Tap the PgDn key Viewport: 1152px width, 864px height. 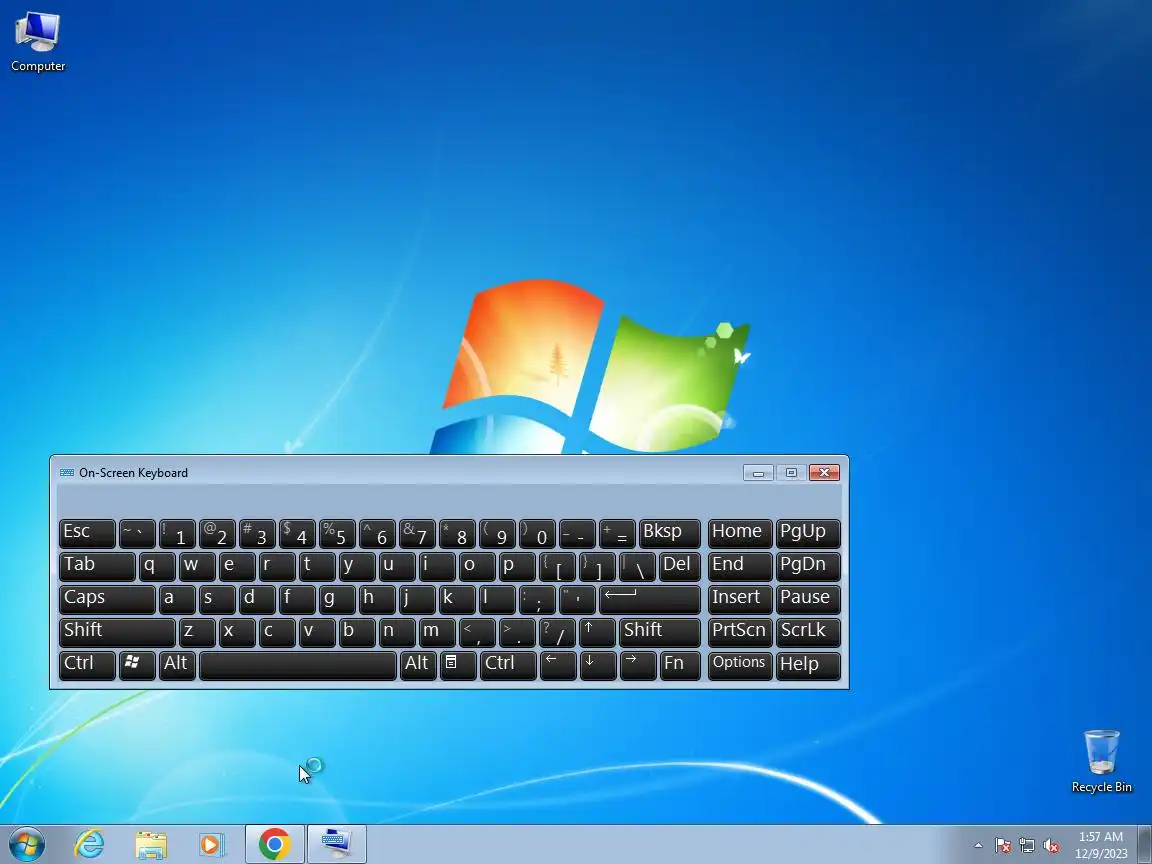click(x=808, y=566)
